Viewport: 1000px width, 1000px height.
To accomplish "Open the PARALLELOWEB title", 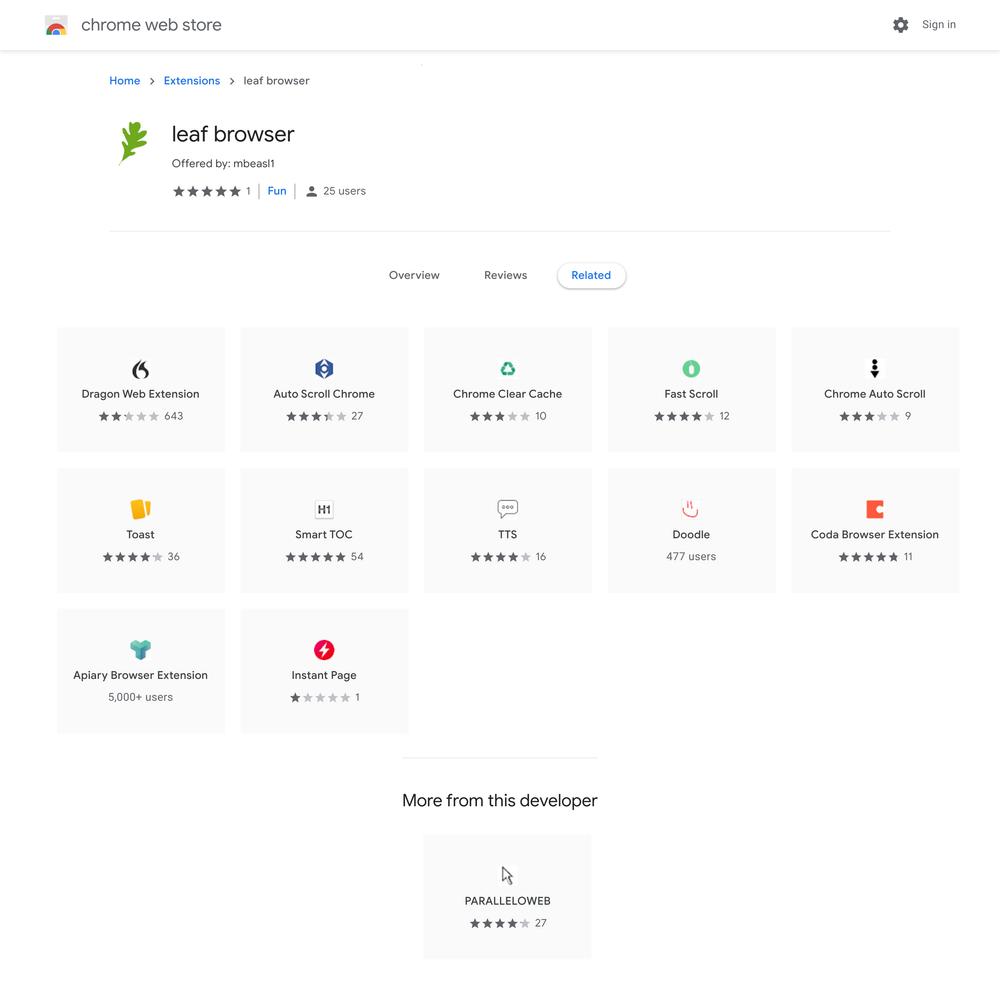I will pyautogui.click(x=507, y=901).
